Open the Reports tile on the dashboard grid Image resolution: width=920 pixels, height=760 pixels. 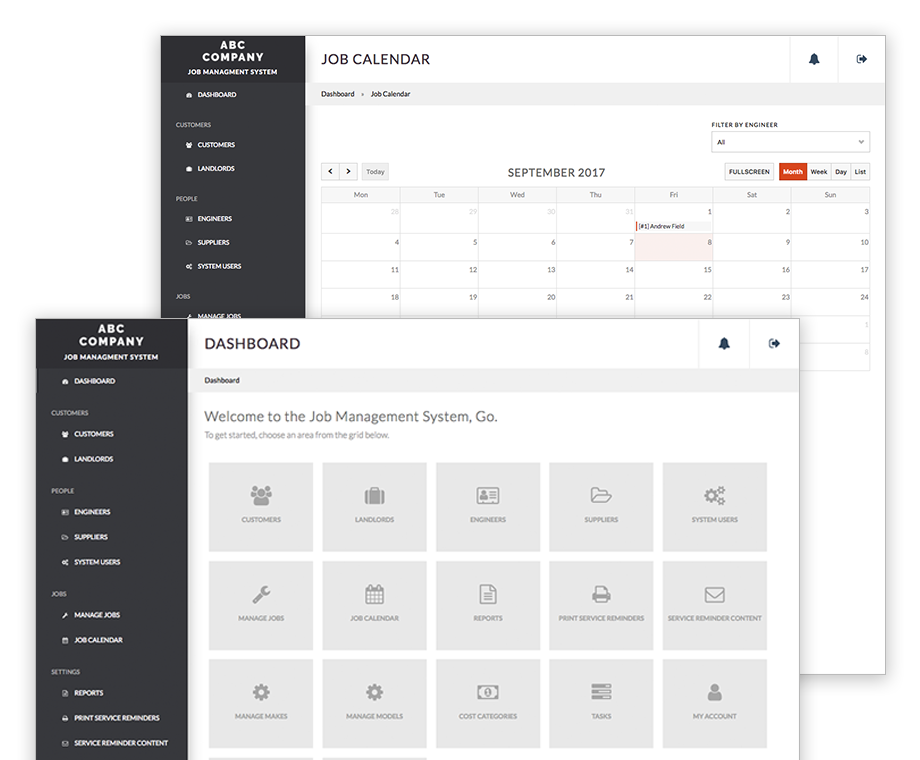point(488,605)
